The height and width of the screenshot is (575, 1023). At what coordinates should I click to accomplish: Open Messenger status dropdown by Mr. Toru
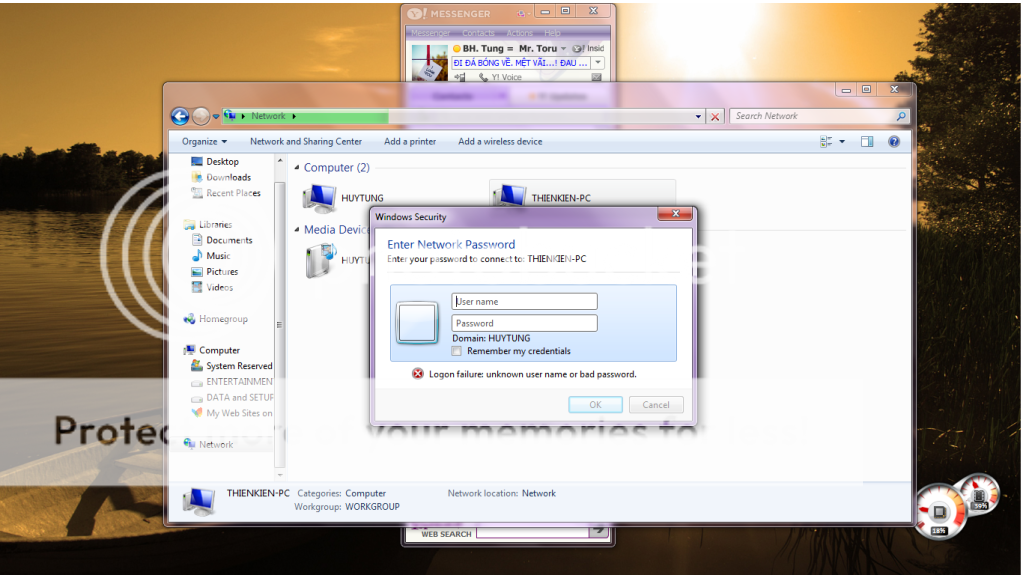point(564,48)
